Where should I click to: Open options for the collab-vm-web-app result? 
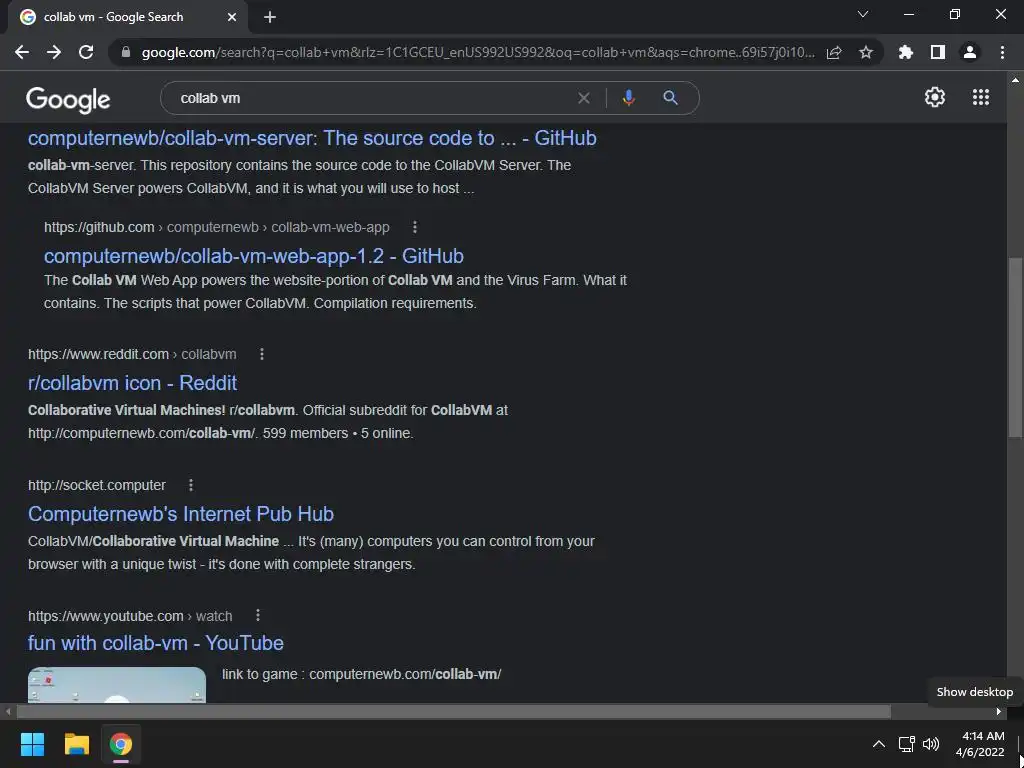pos(415,227)
